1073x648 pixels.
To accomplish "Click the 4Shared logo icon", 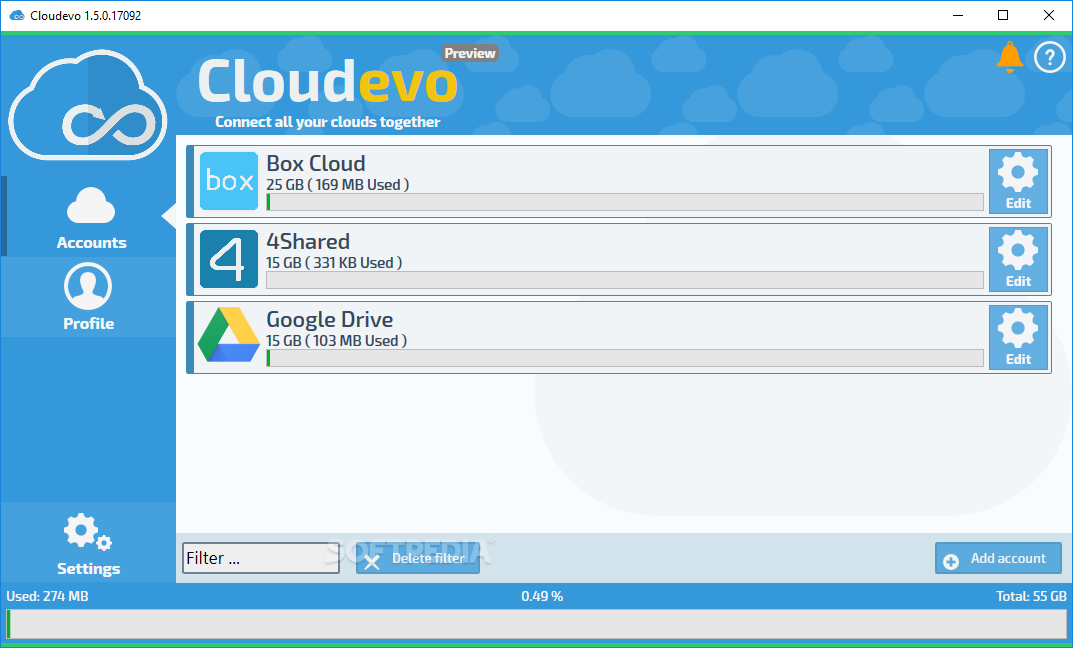I will coord(229,259).
